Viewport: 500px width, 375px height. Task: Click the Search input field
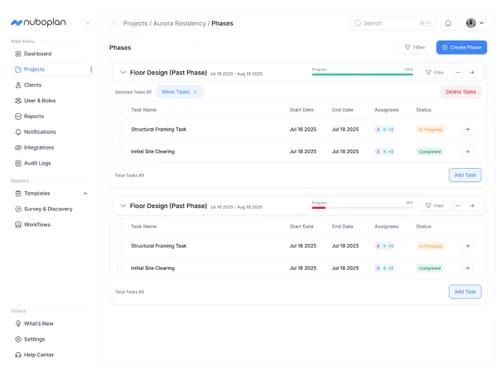(393, 23)
